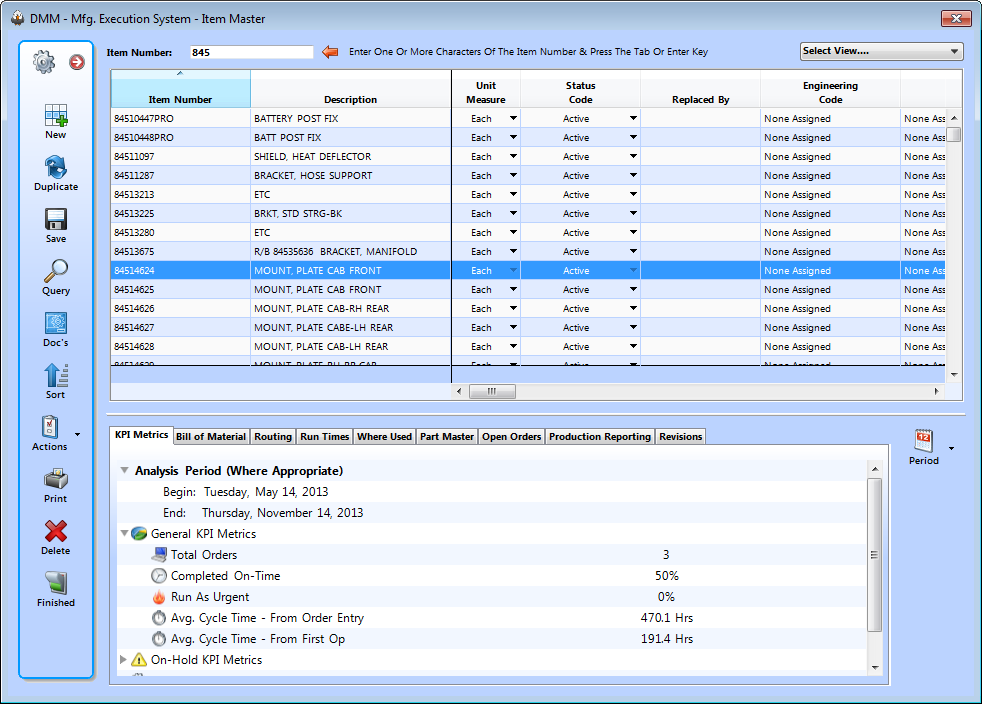This screenshot has width=982, height=704.
Task: Open Unit Measure dropdown for item 84514626
Action: (x=513, y=308)
